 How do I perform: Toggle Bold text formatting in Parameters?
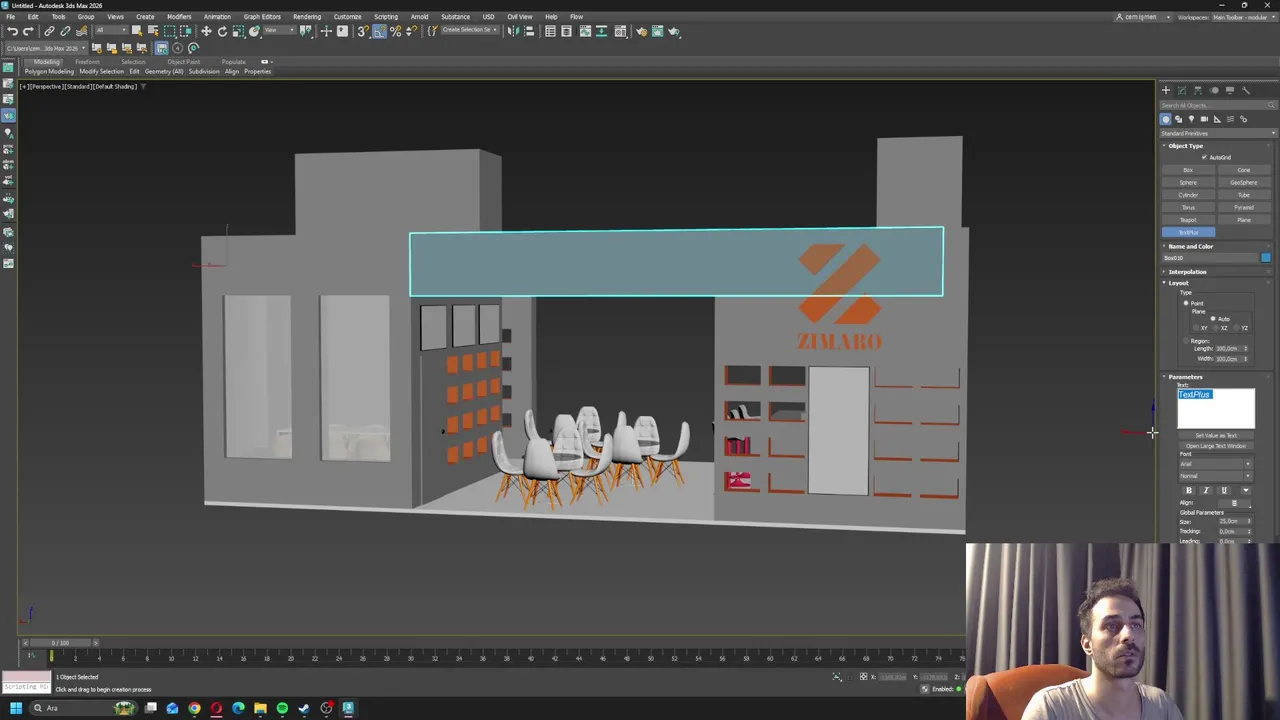(1189, 490)
